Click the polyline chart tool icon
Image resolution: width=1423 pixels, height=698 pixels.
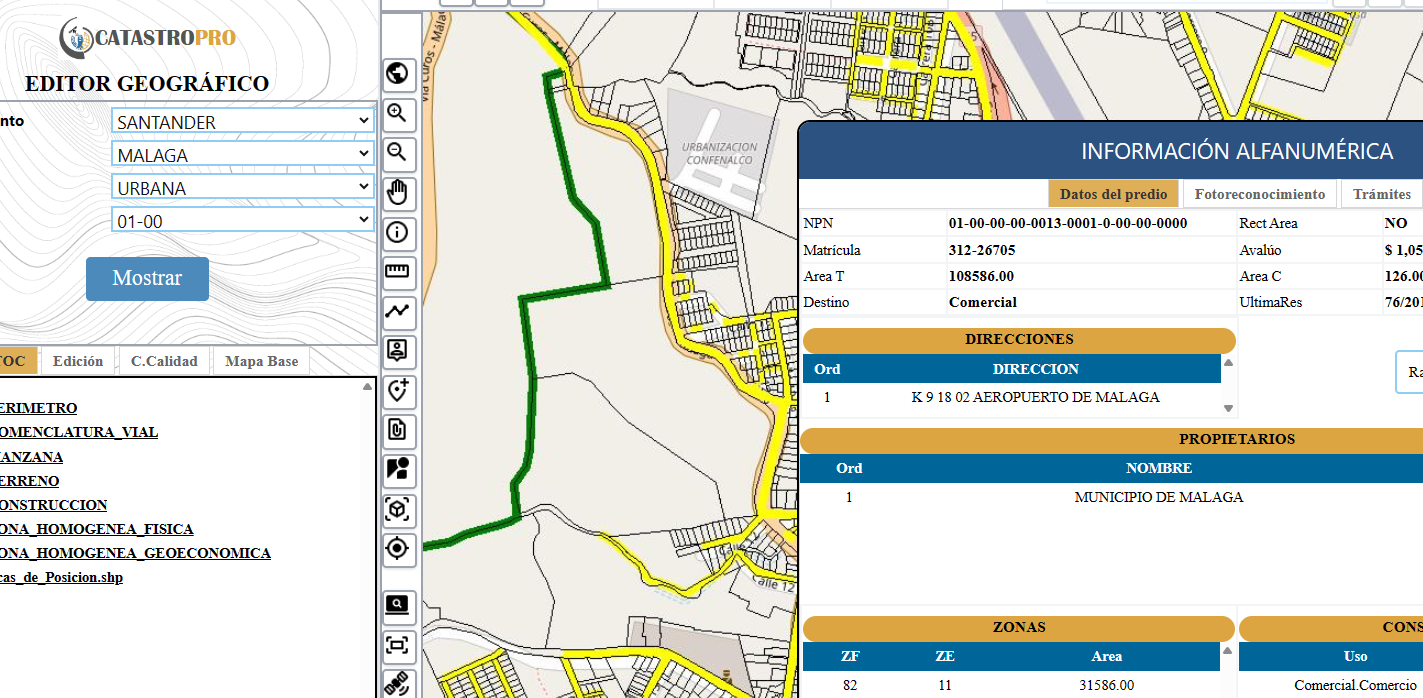pos(398,311)
